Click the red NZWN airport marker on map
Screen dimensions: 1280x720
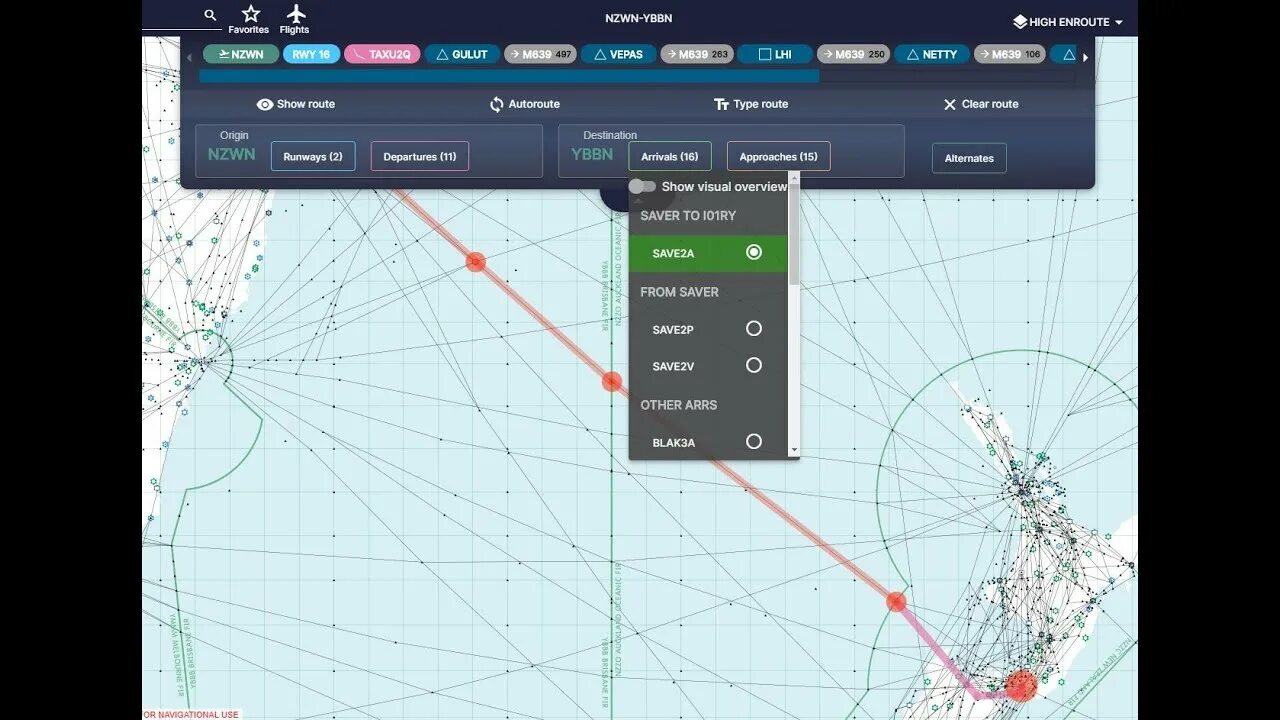pos(1021,686)
